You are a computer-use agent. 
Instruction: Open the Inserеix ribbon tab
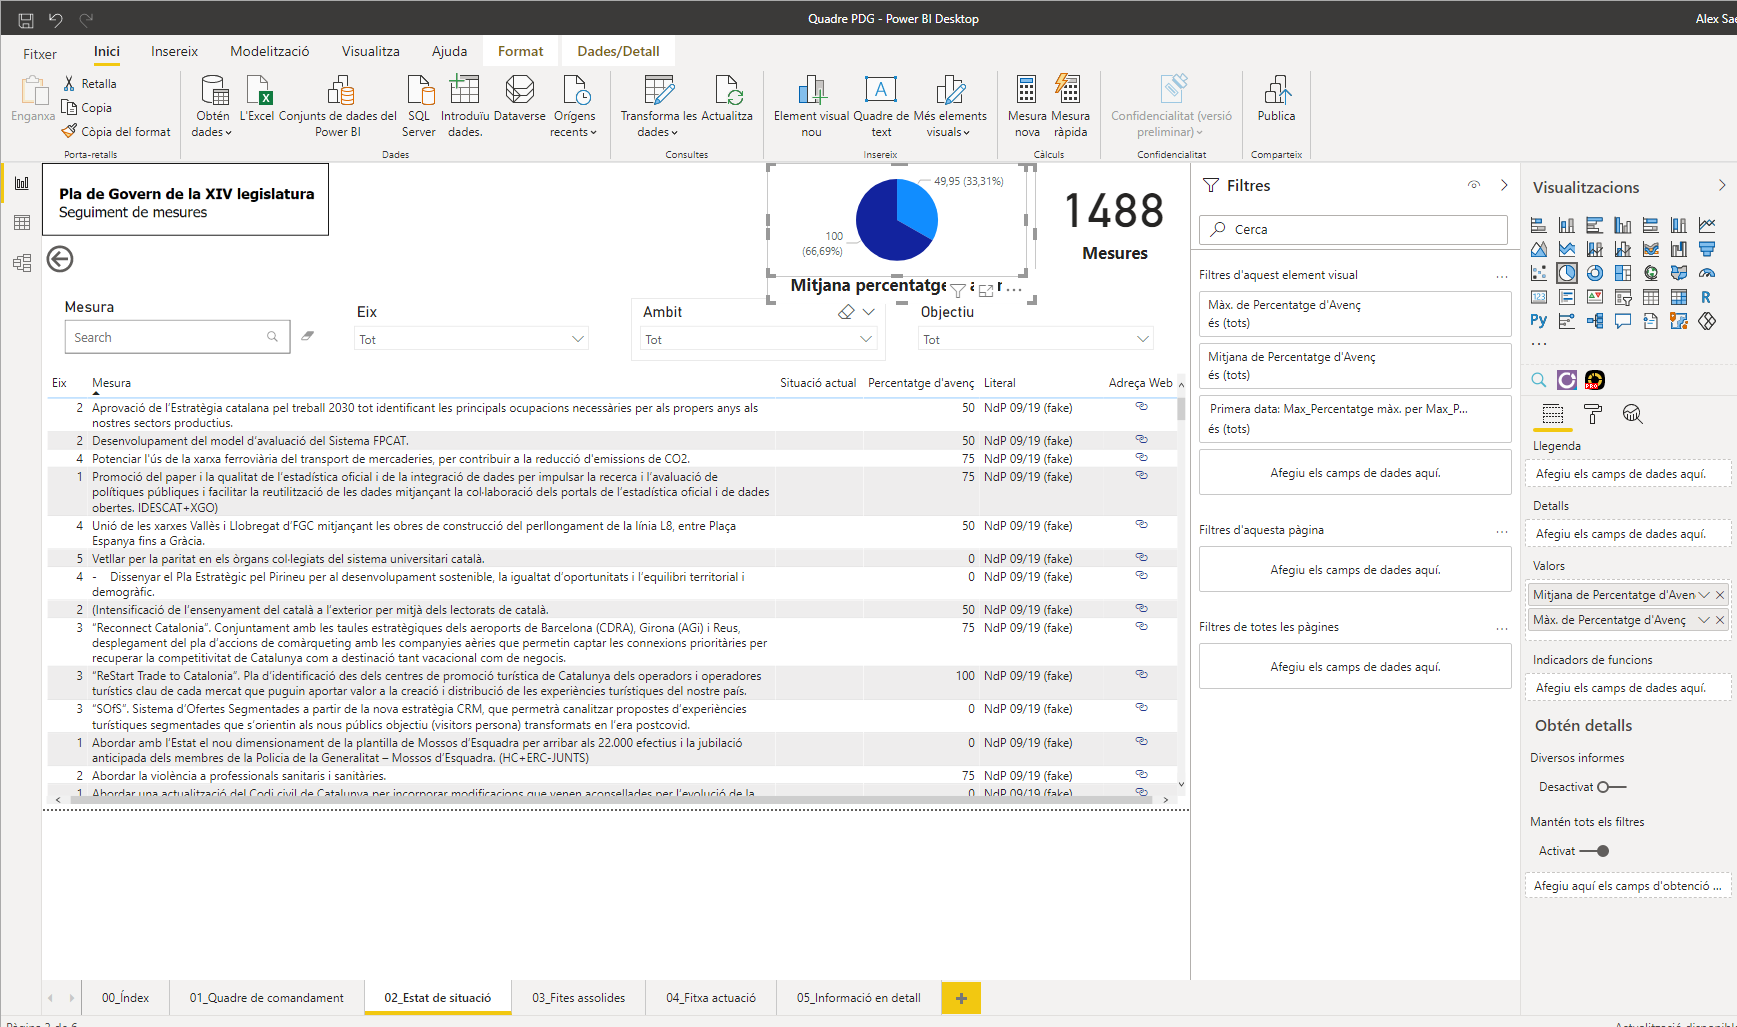174,51
